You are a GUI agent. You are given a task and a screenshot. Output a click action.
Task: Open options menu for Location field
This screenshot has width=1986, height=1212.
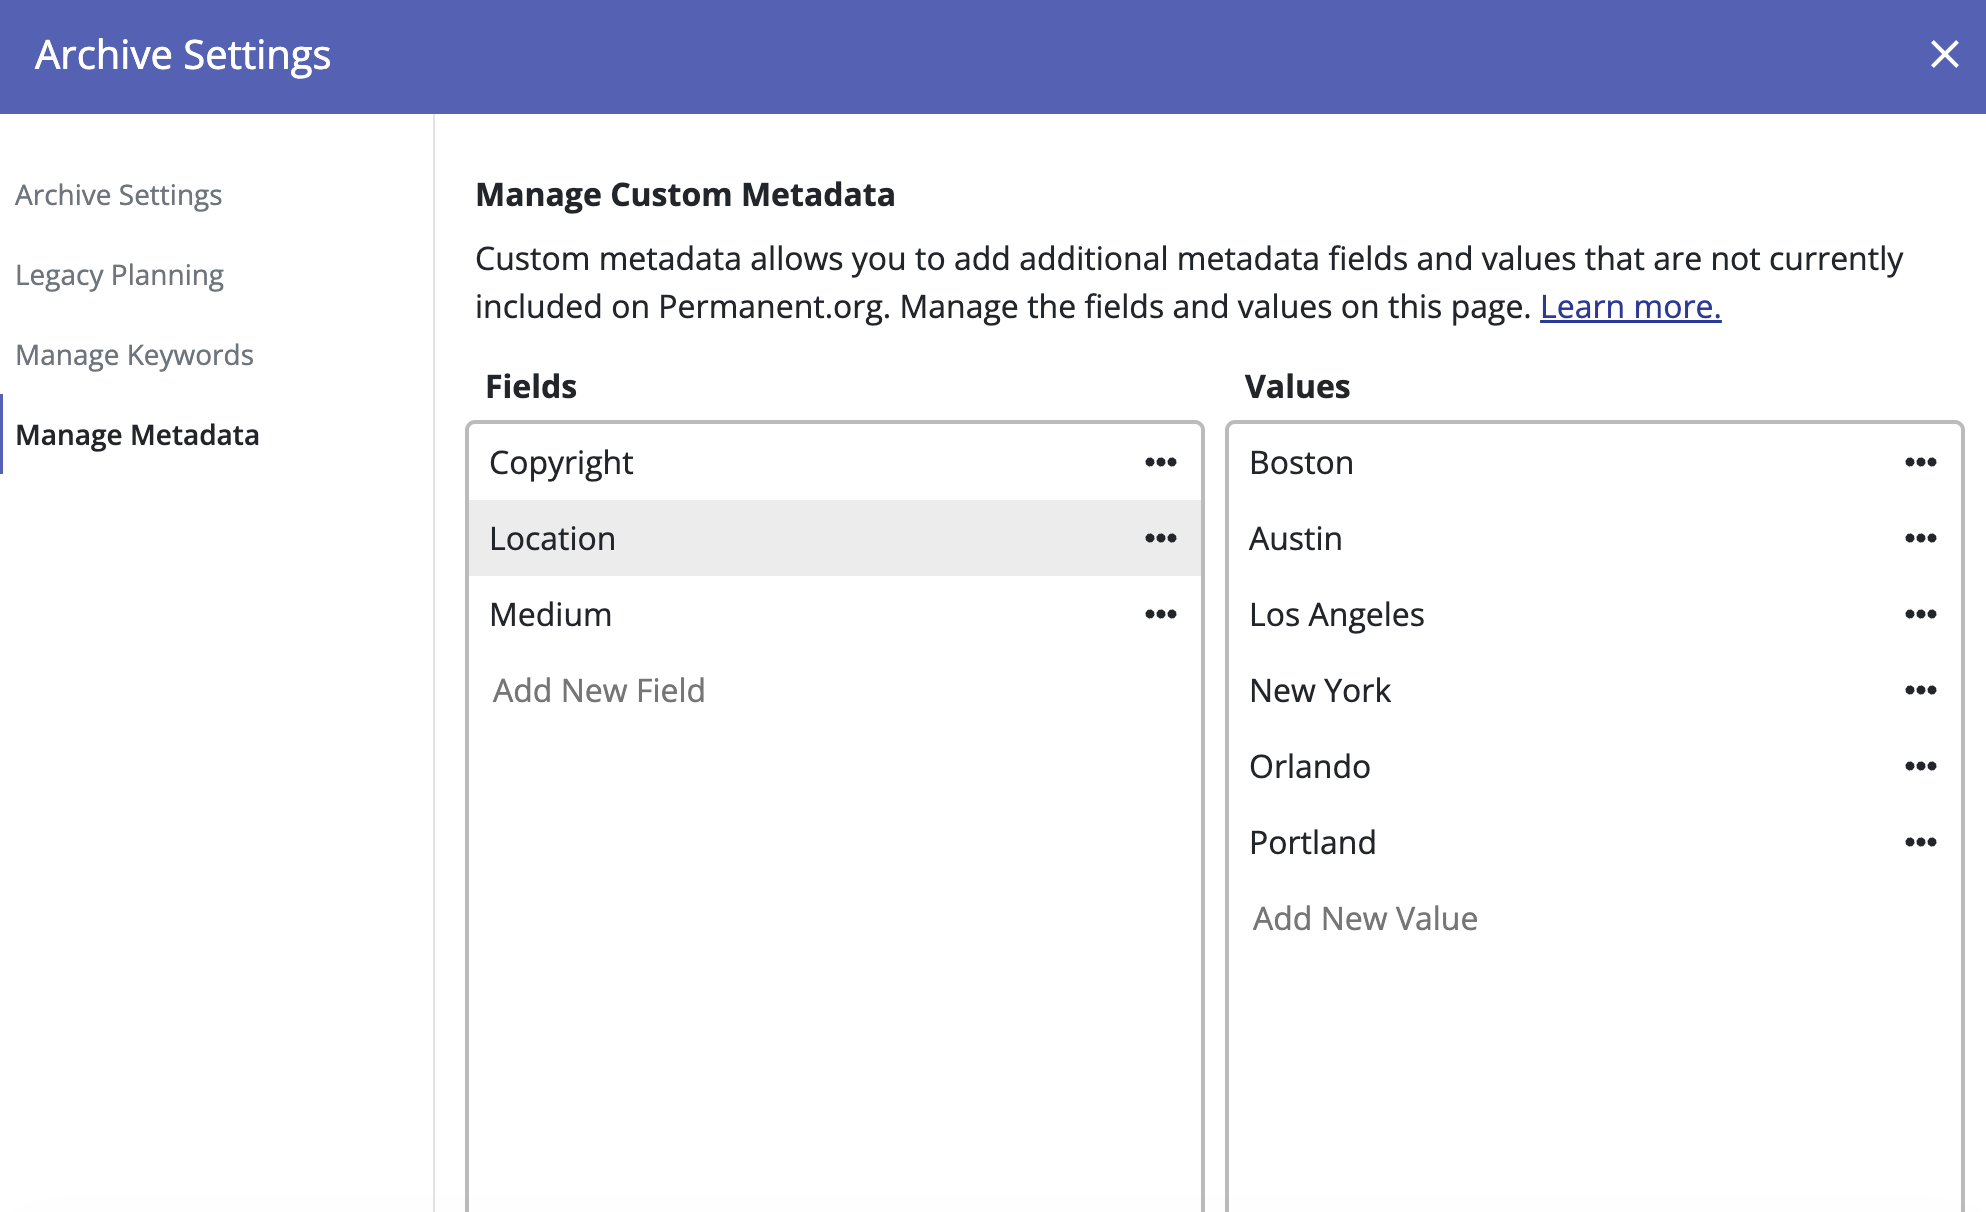click(x=1160, y=538)
